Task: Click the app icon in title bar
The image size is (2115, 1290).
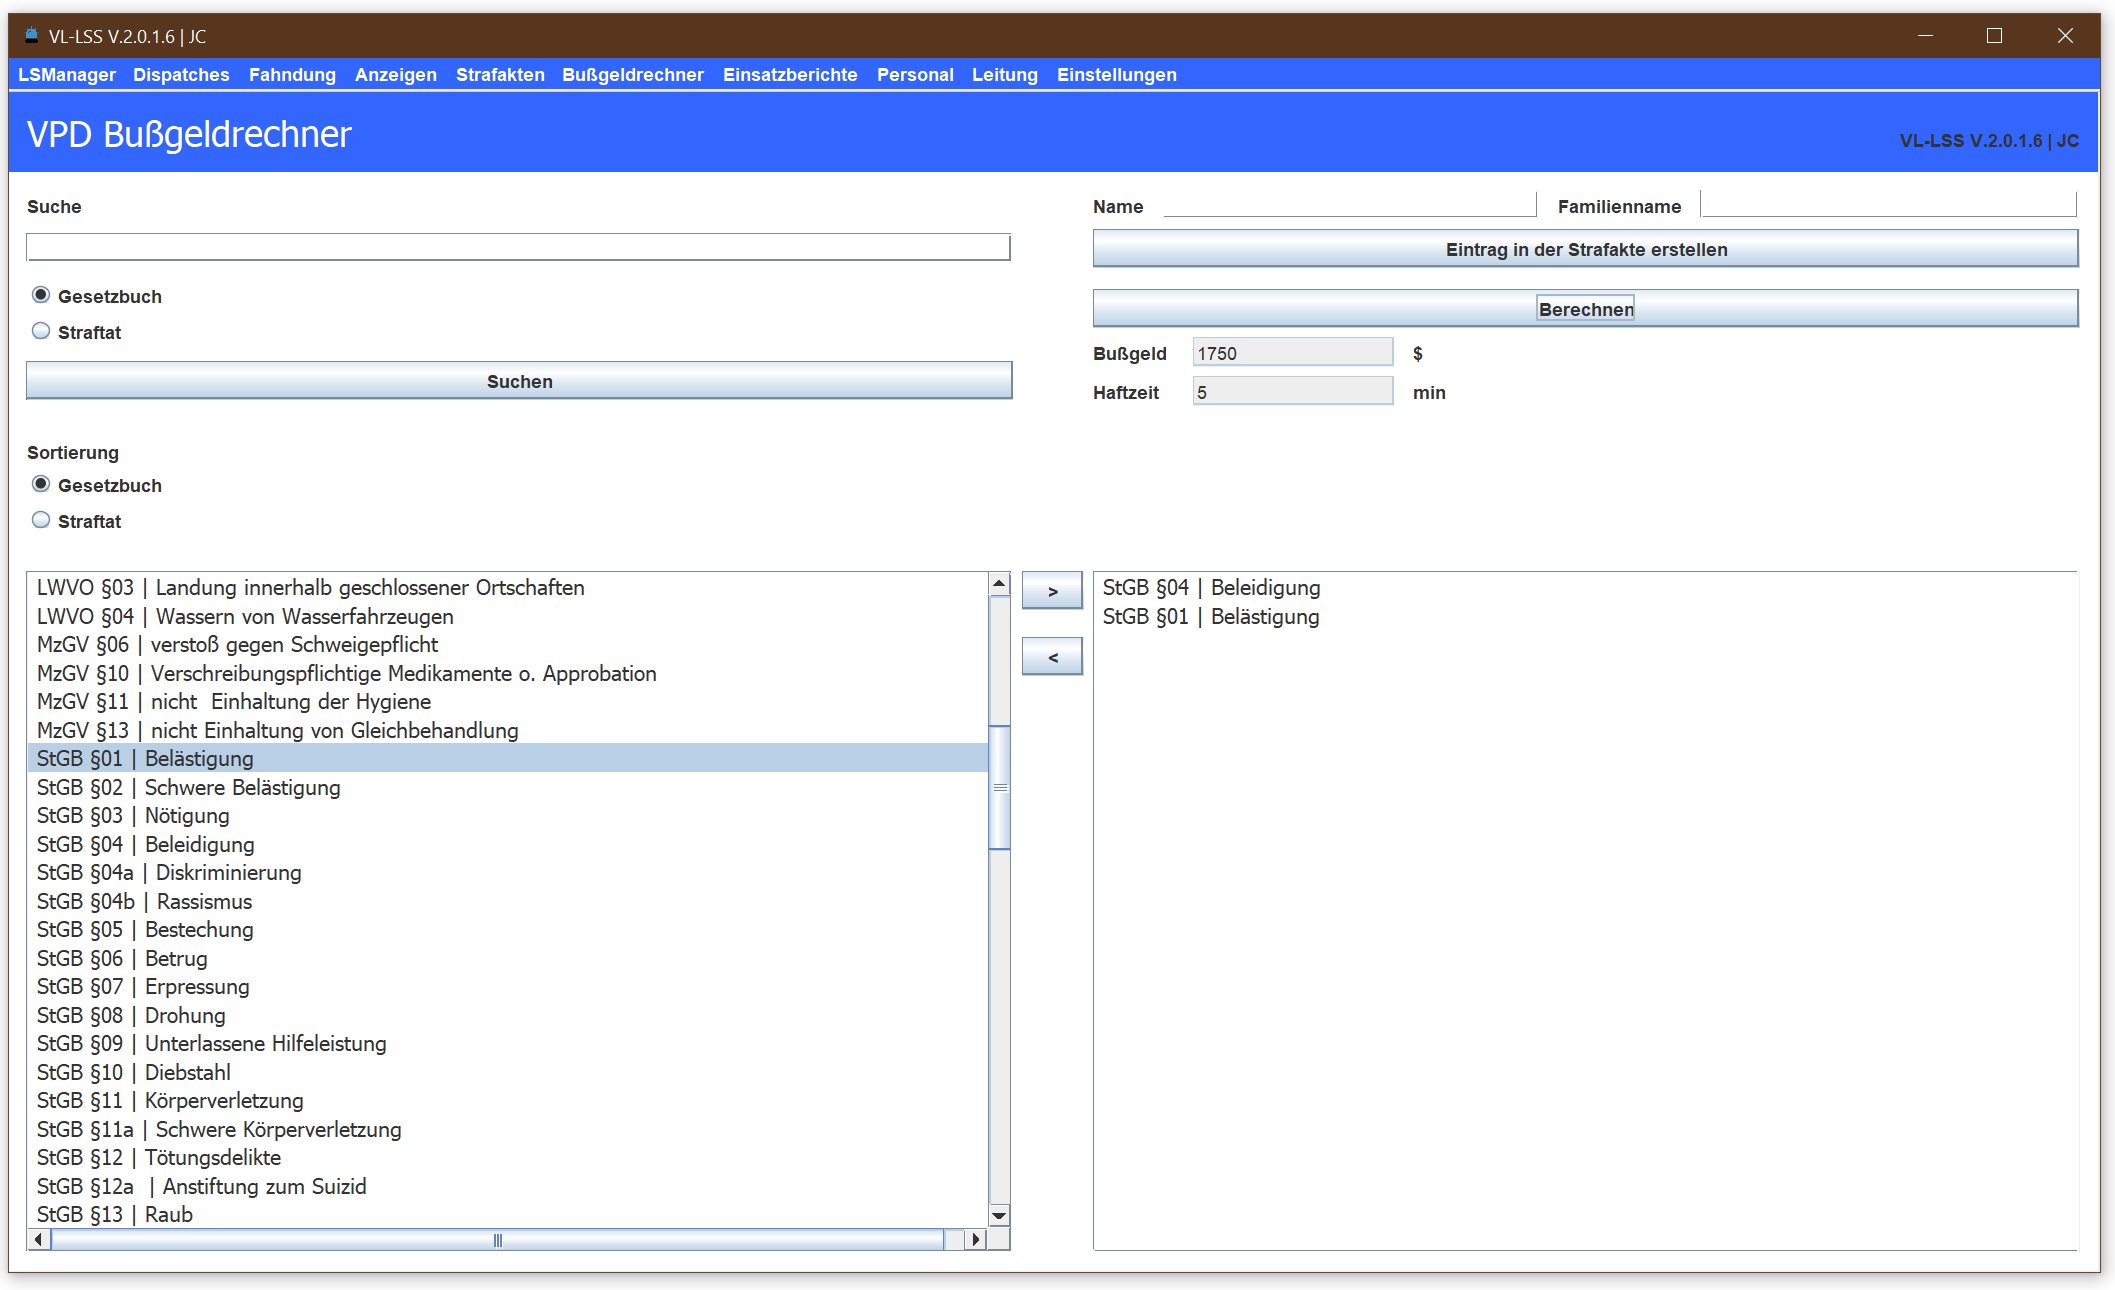Action: pos(31,36)
